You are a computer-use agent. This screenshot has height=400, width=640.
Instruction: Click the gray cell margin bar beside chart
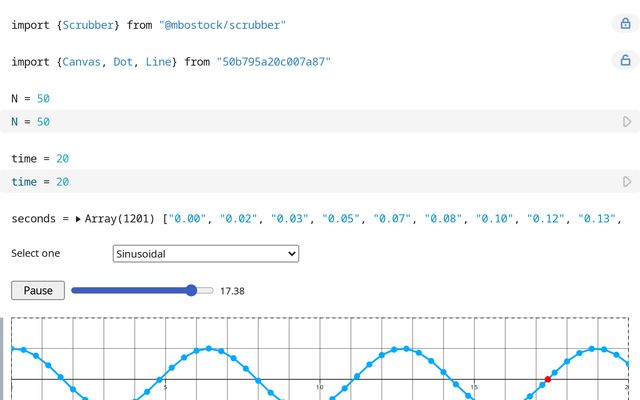tap(2, 358)
